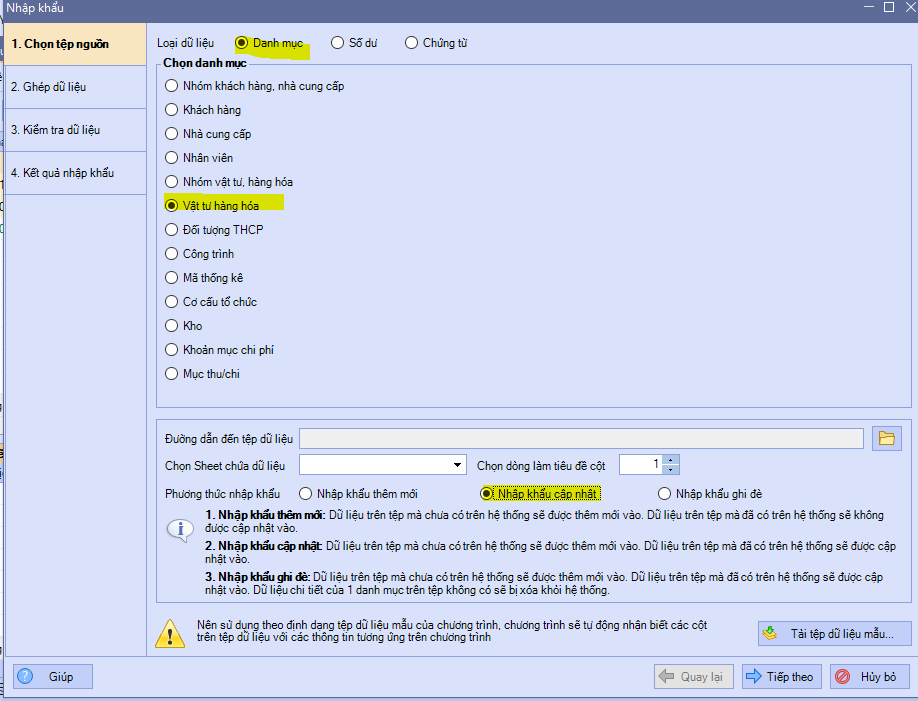Select the Nhà cung cấp category option

coord(172,134)
